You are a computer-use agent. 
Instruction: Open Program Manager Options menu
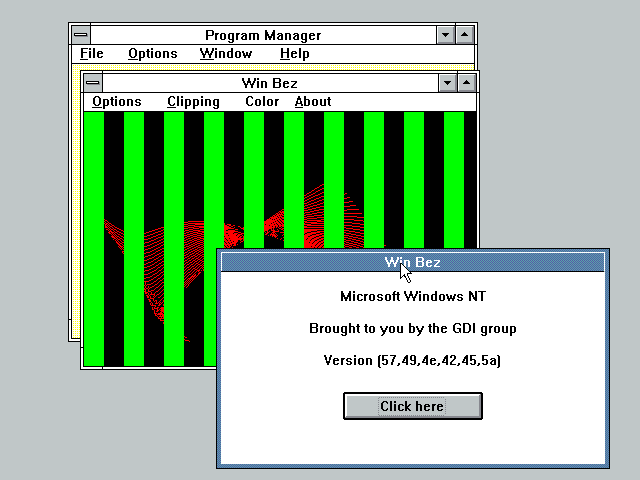(x=153, y=54)
